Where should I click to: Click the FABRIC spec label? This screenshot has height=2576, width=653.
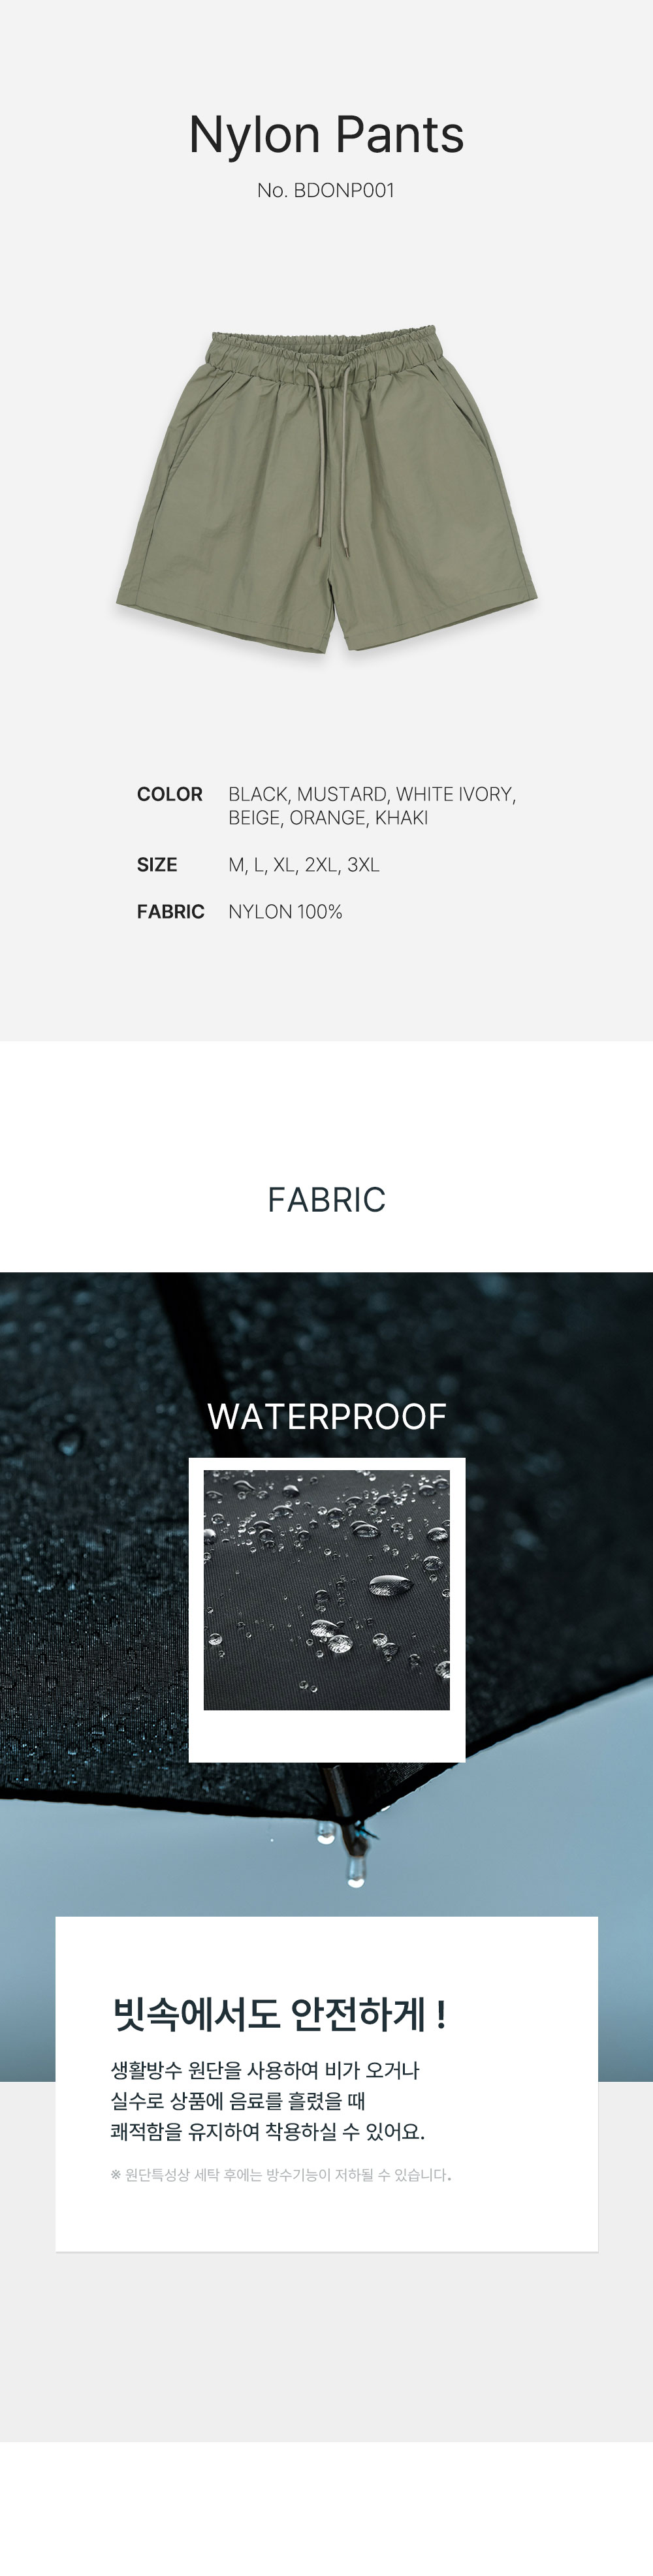tap(170, 912)
